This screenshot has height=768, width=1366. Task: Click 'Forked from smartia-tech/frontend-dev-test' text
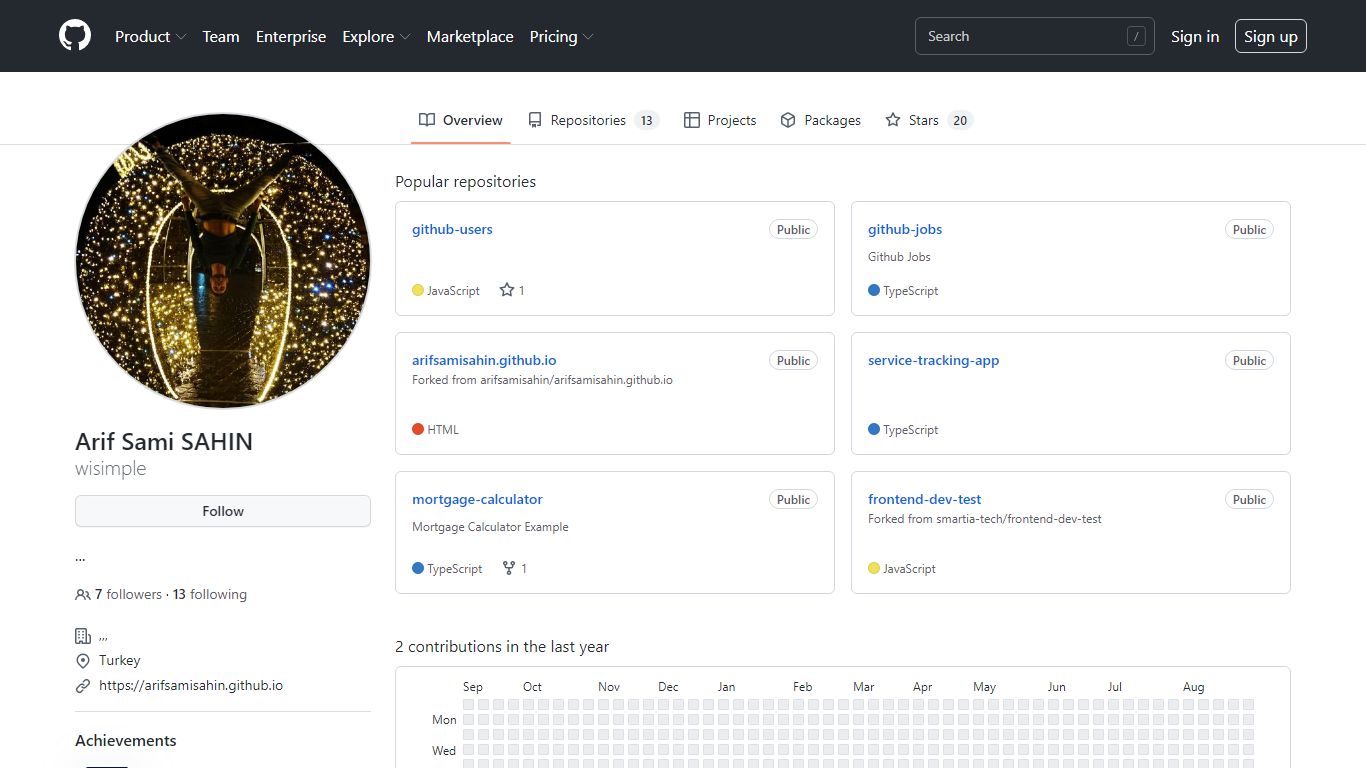click(985, 519)
